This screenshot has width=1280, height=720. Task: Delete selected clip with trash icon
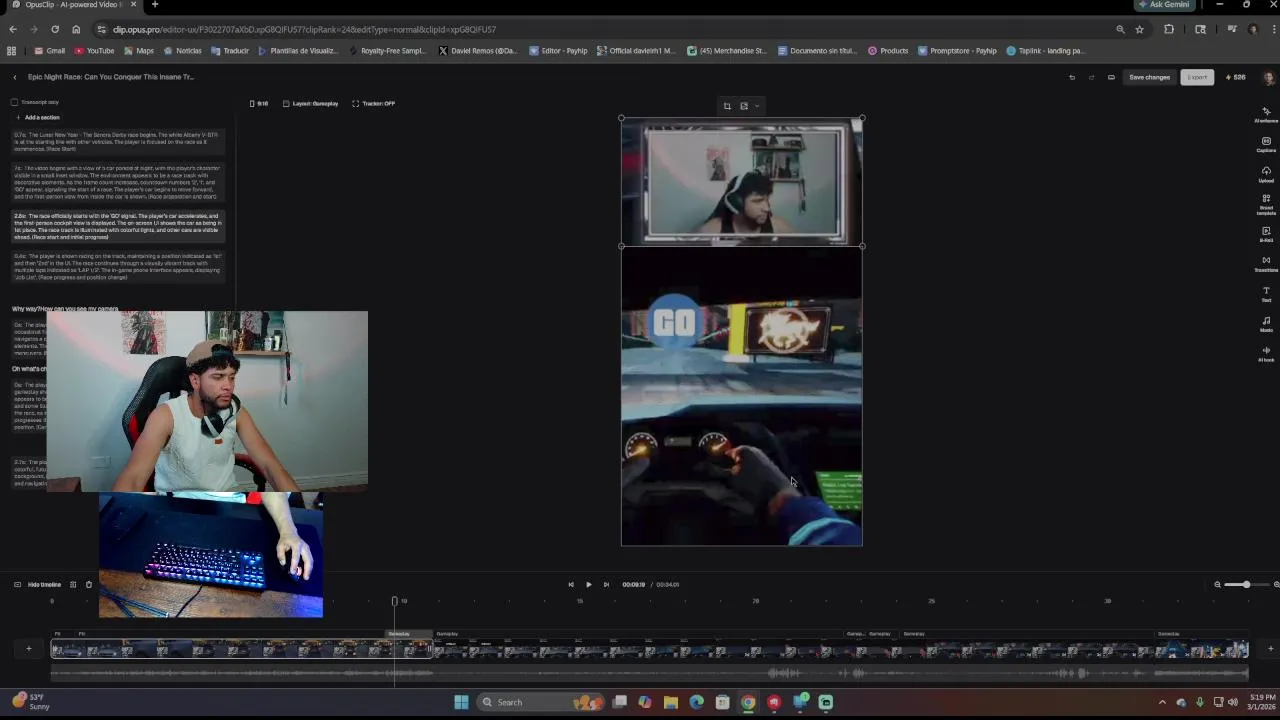(x=88, y=584)
